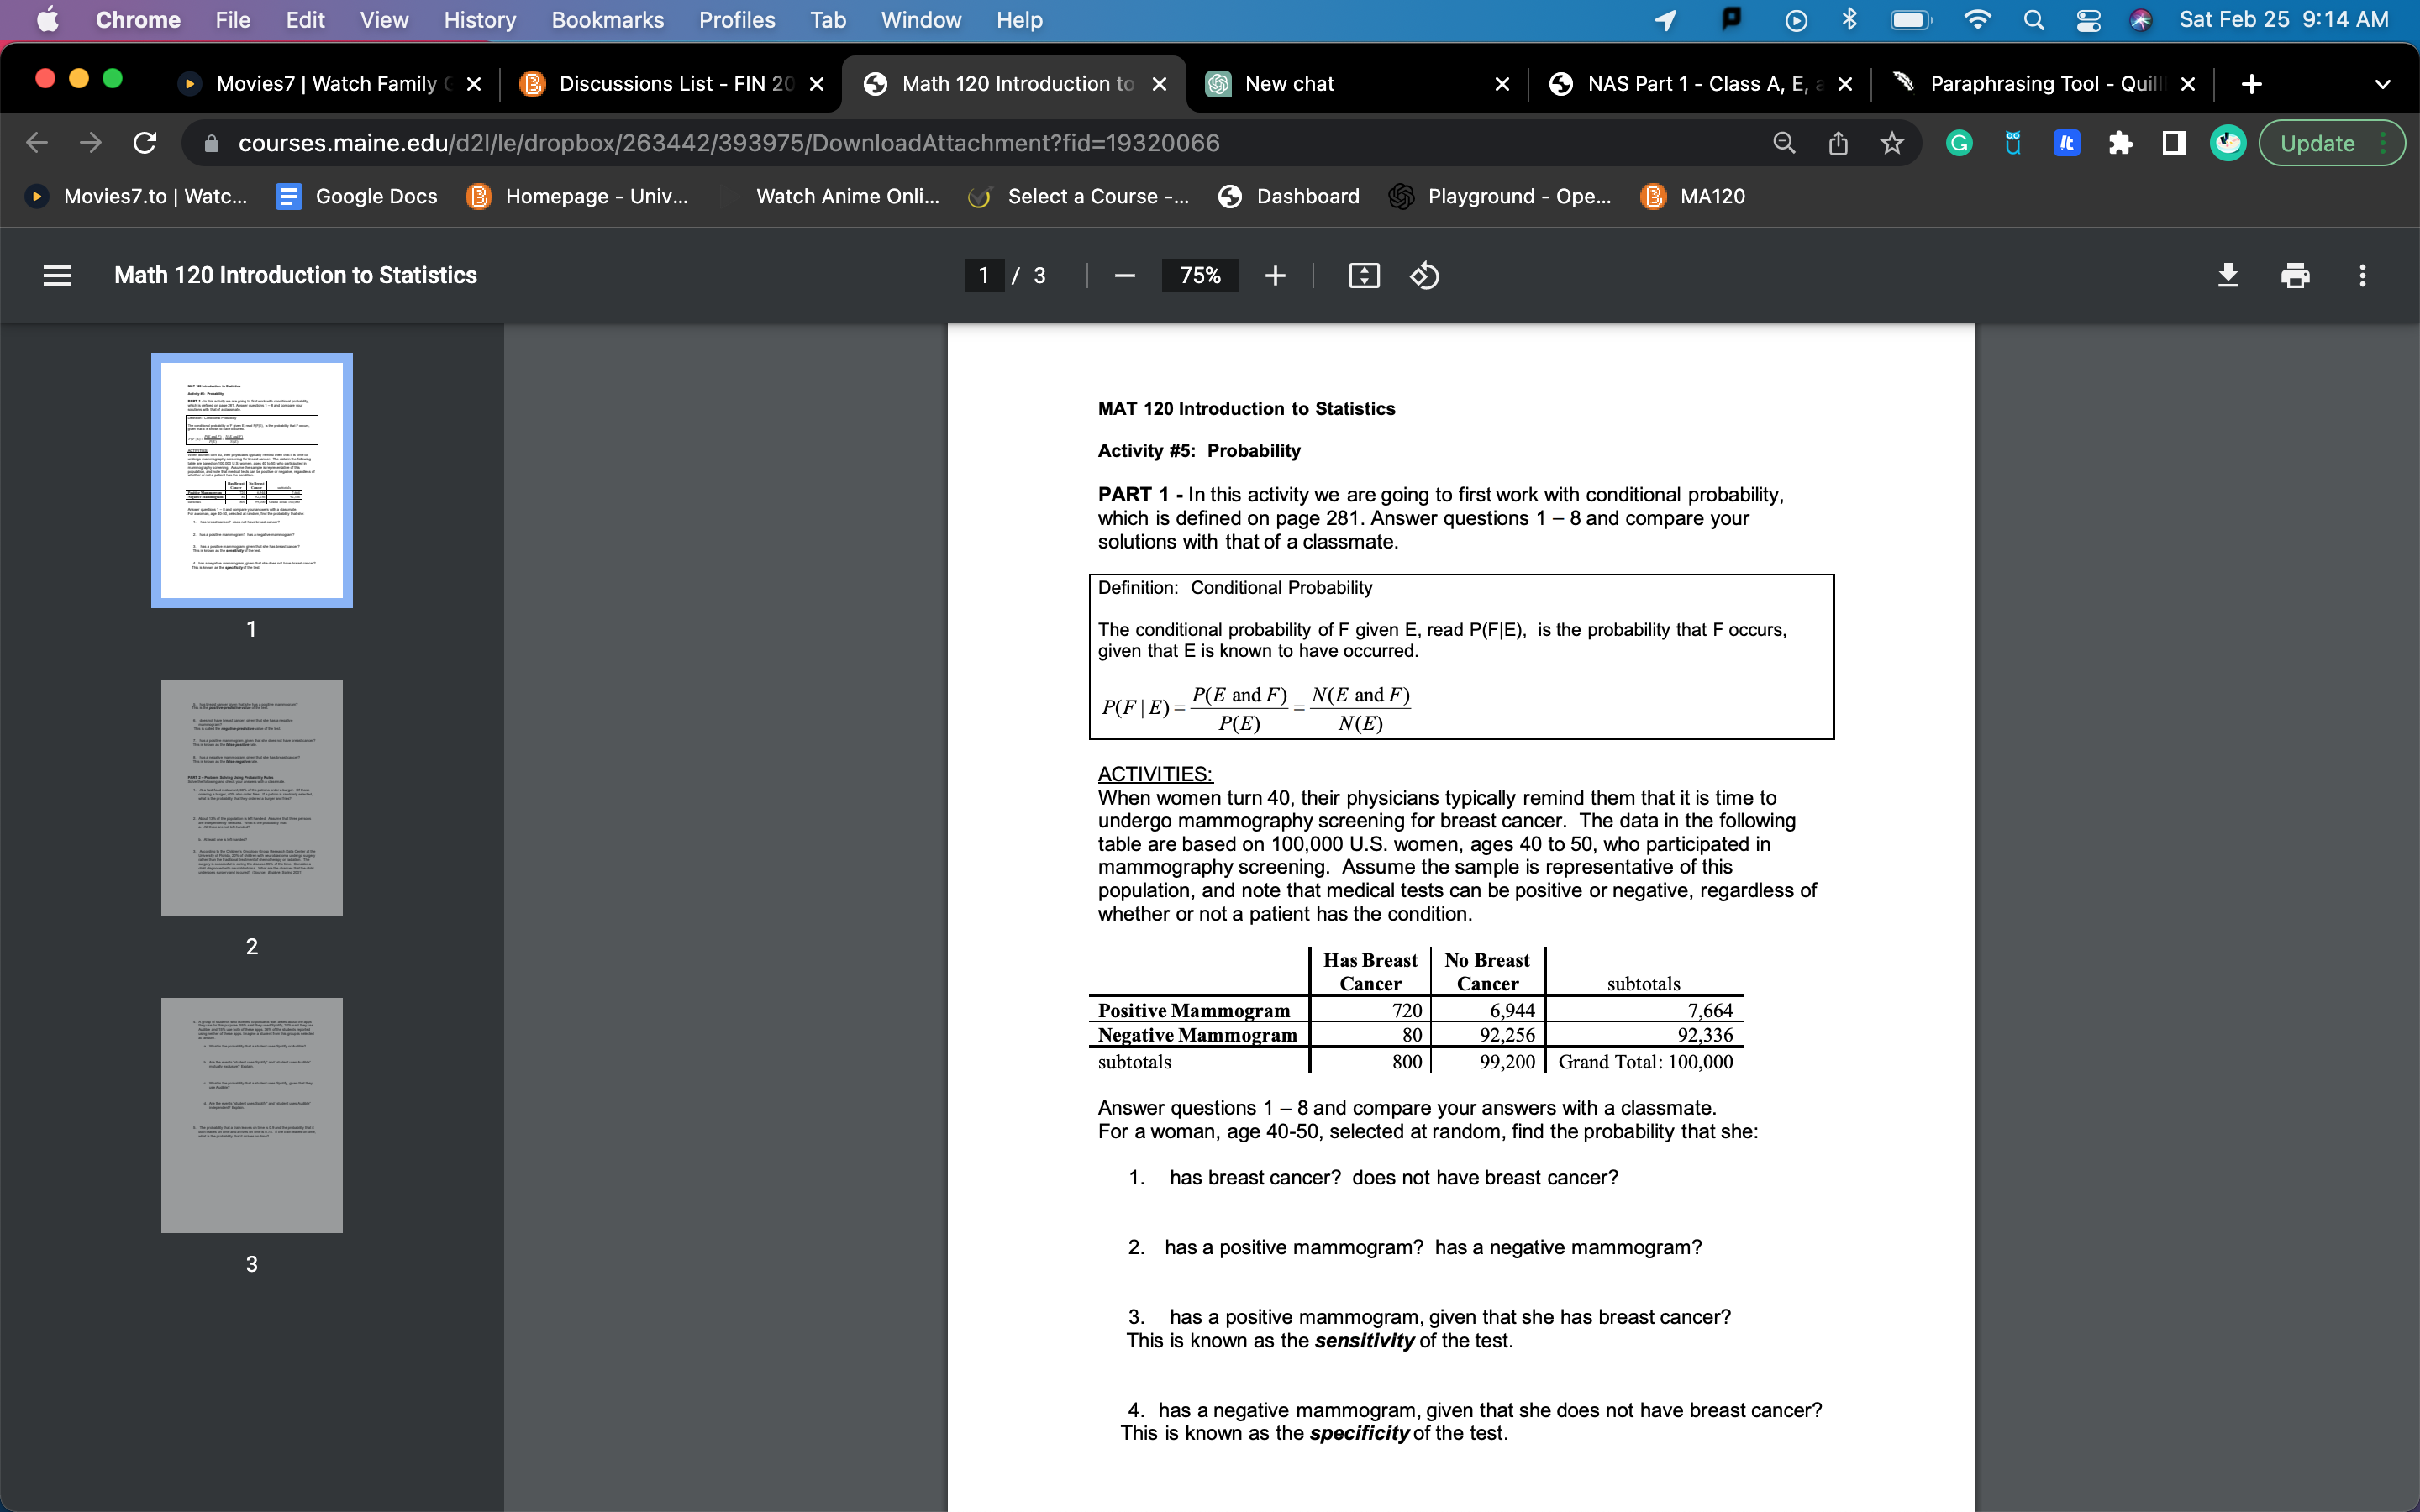
Task: Zoom out using the minus control
Action: pos(1124,275)
